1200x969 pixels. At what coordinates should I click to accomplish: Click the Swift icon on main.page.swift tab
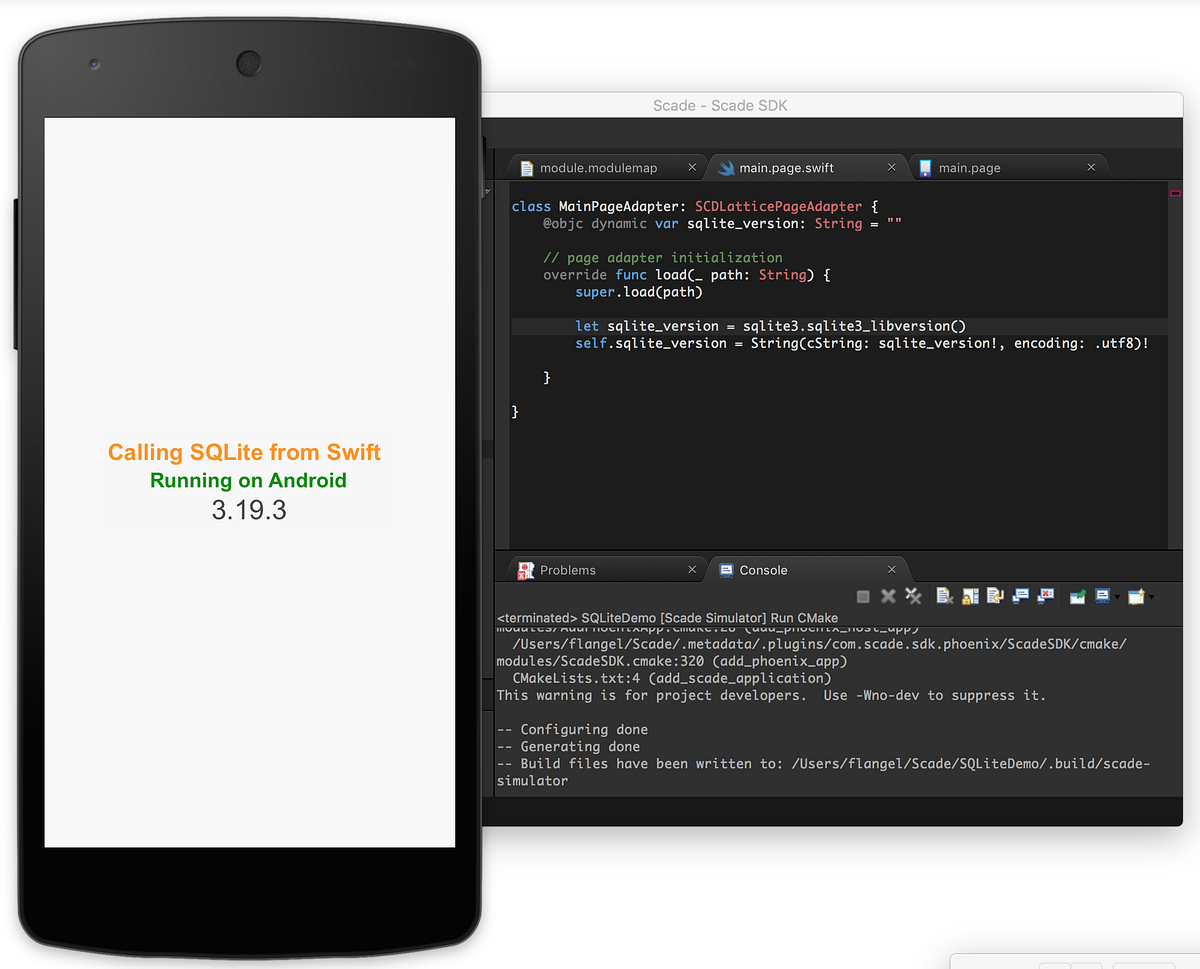tap(724, 167)
